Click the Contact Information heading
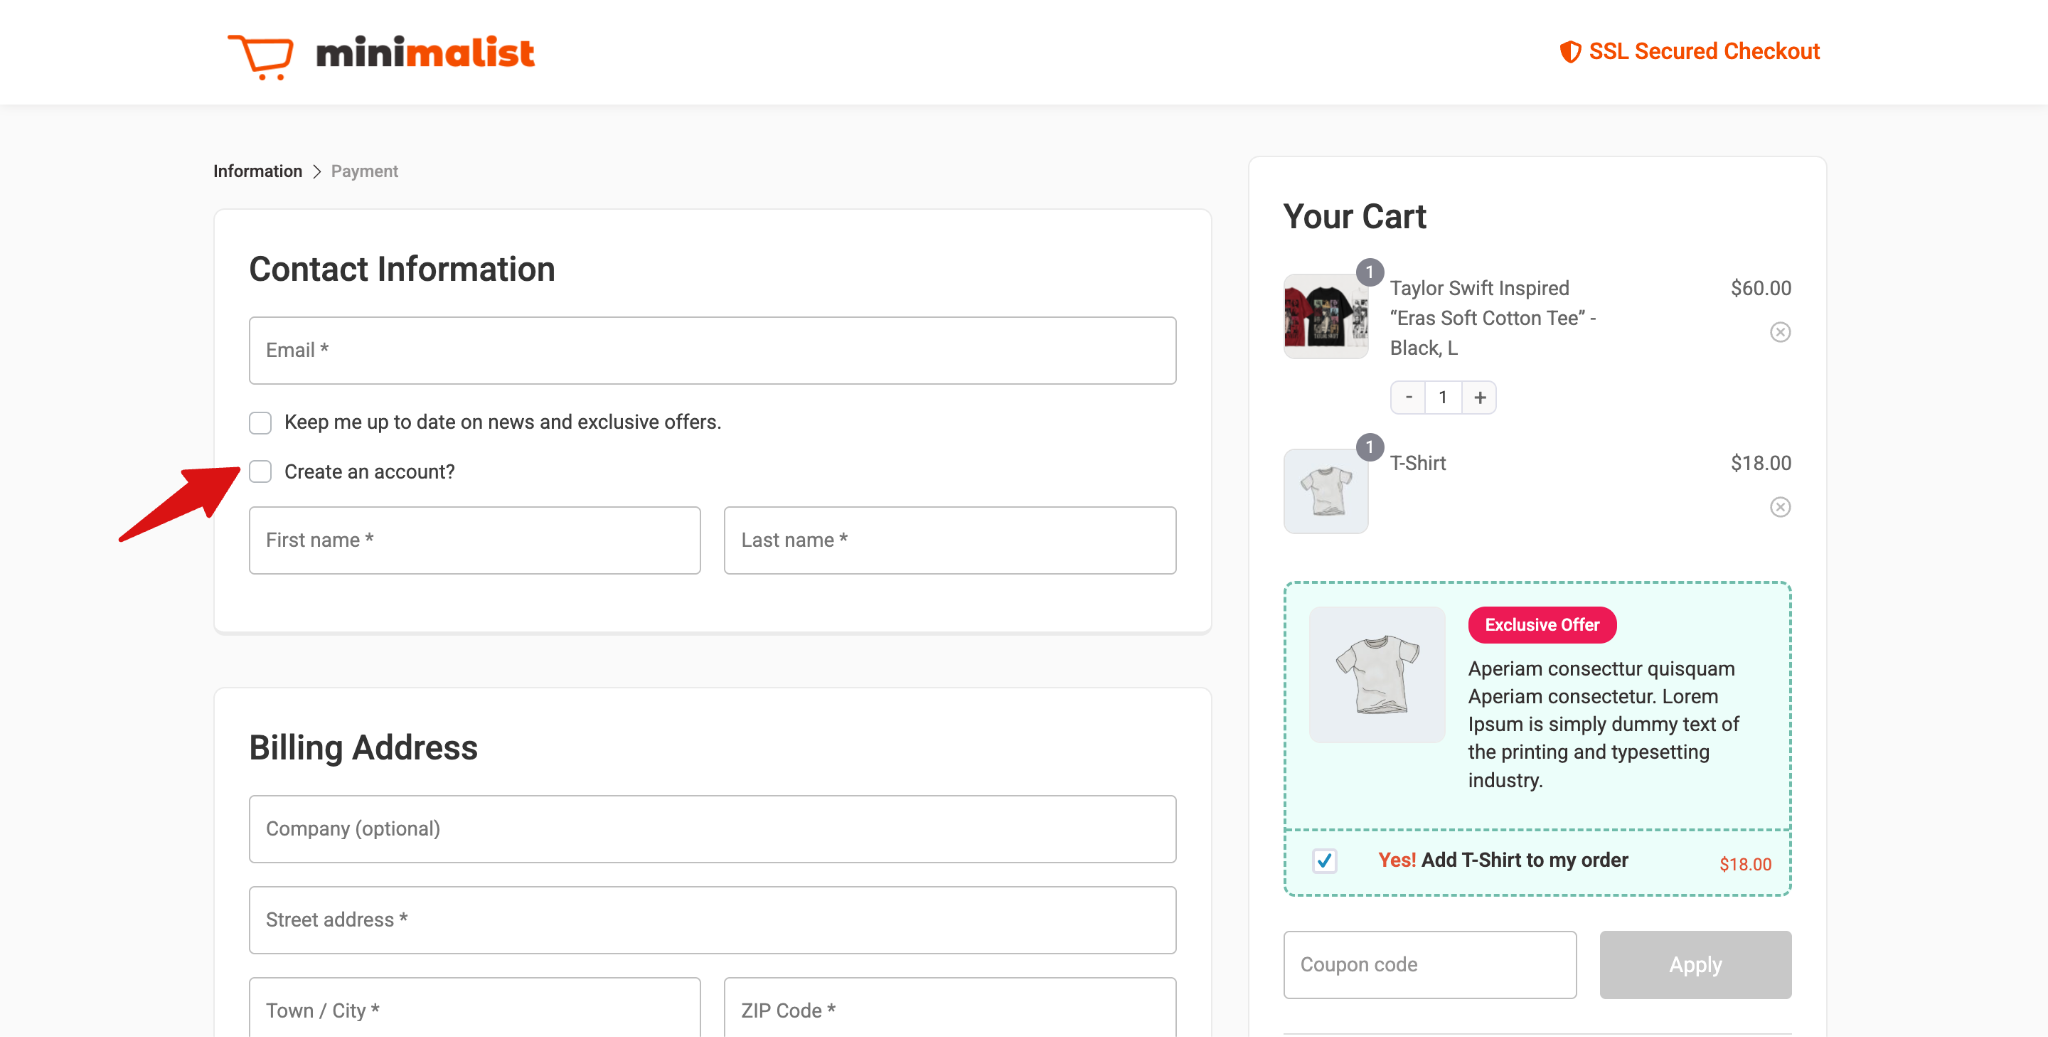The image size is (2048, 1037). point(402,270)
